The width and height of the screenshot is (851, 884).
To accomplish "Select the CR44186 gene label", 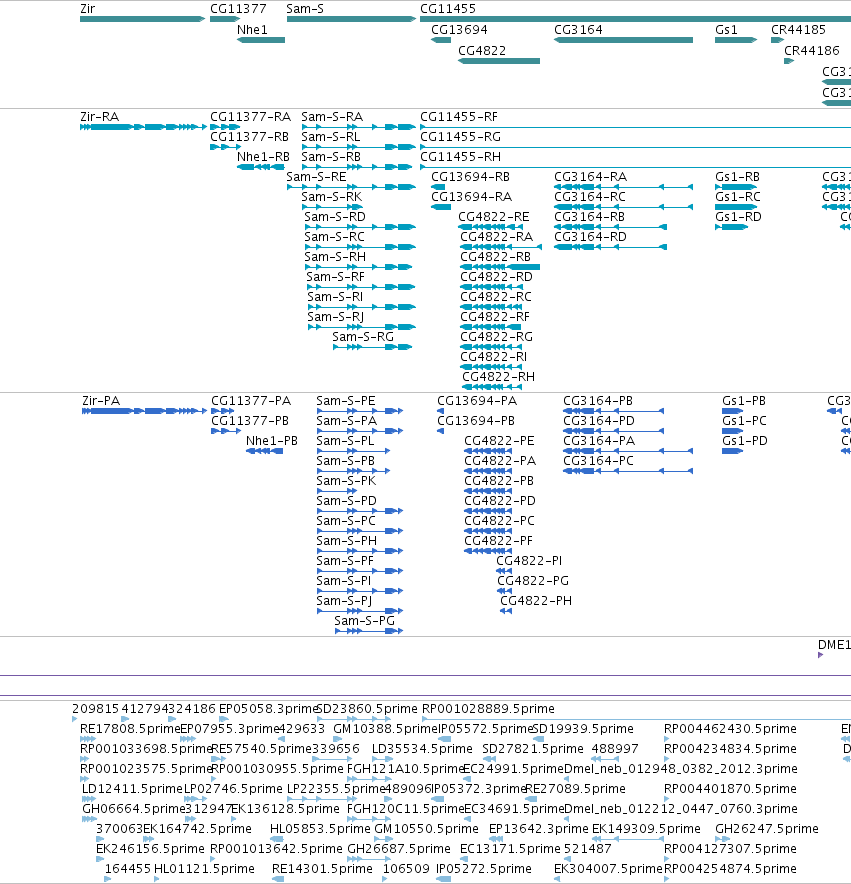I will coord(812,50).
